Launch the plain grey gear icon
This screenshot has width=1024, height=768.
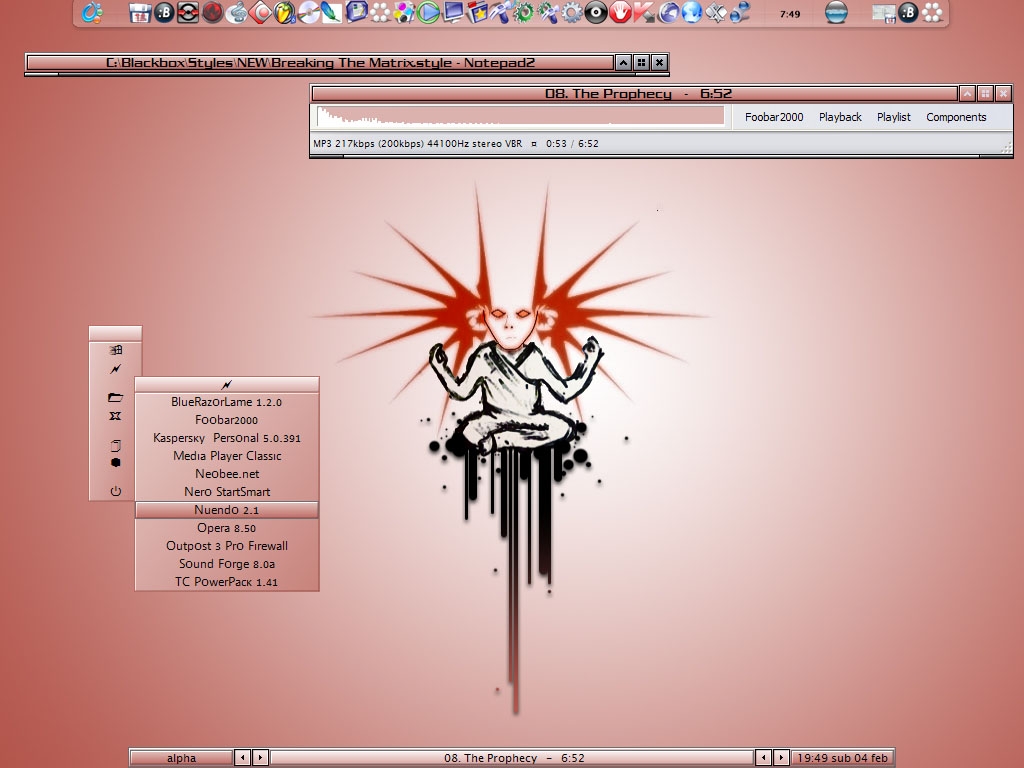tap(572, 12)
